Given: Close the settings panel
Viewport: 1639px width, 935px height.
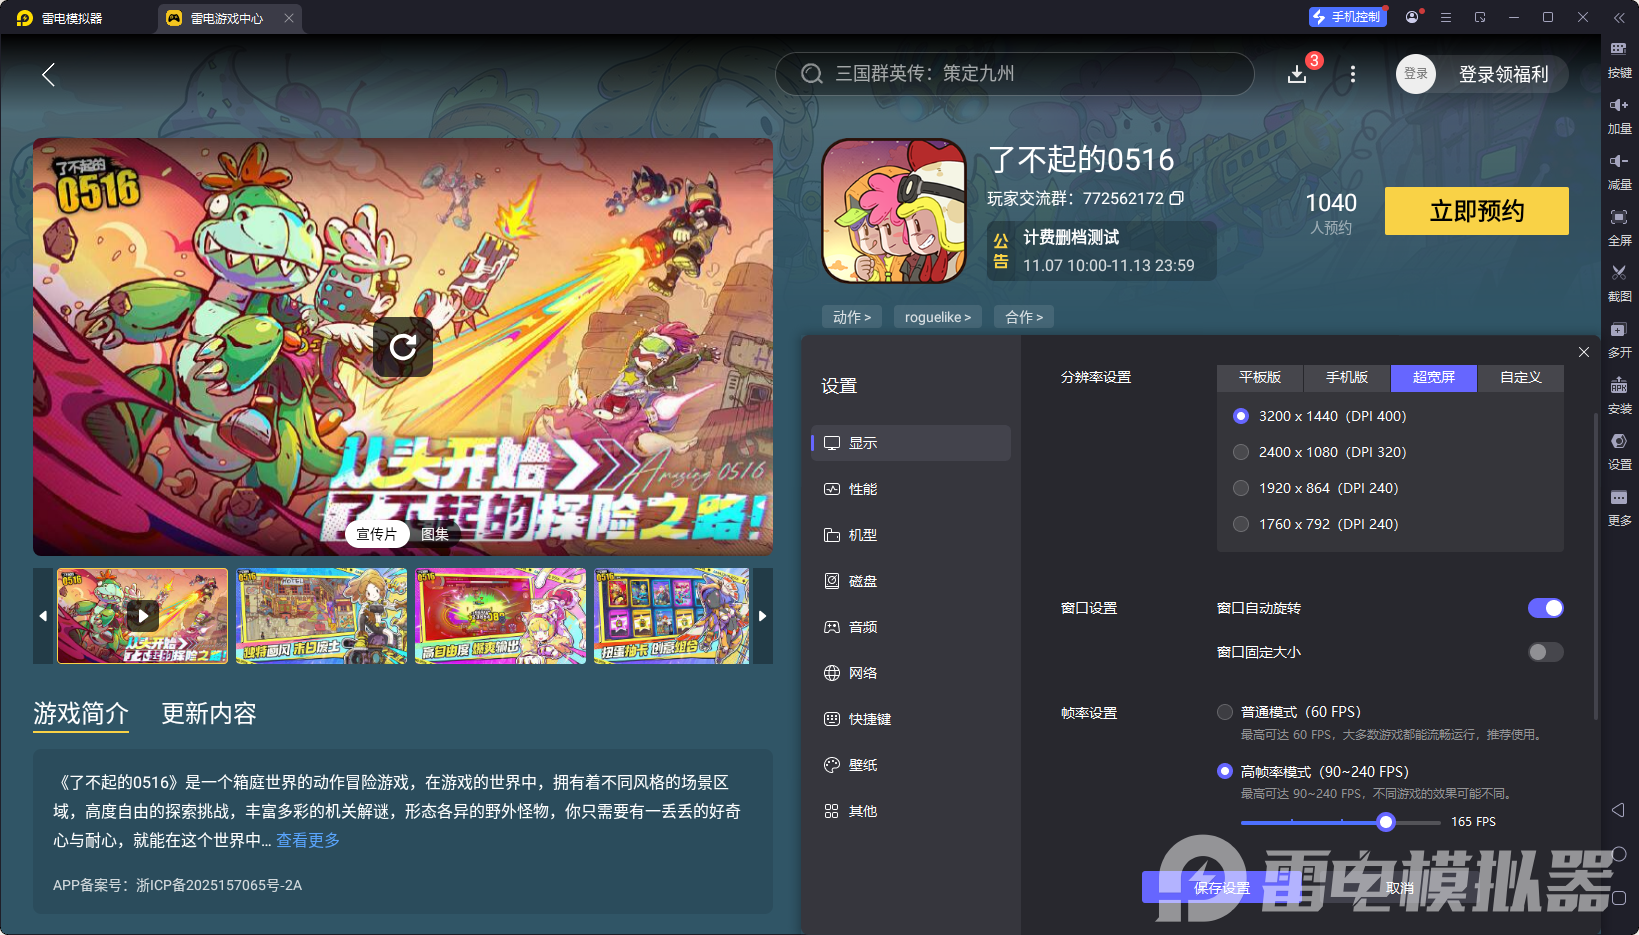Looking at the screenshot, I should (1584, 352).
